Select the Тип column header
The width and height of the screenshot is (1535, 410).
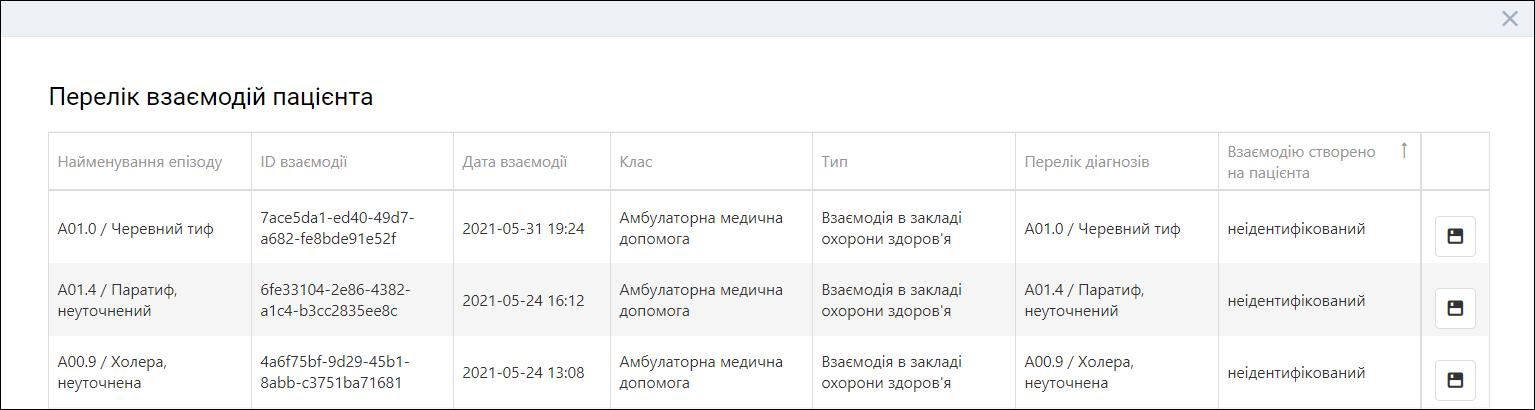coord(834,161)
